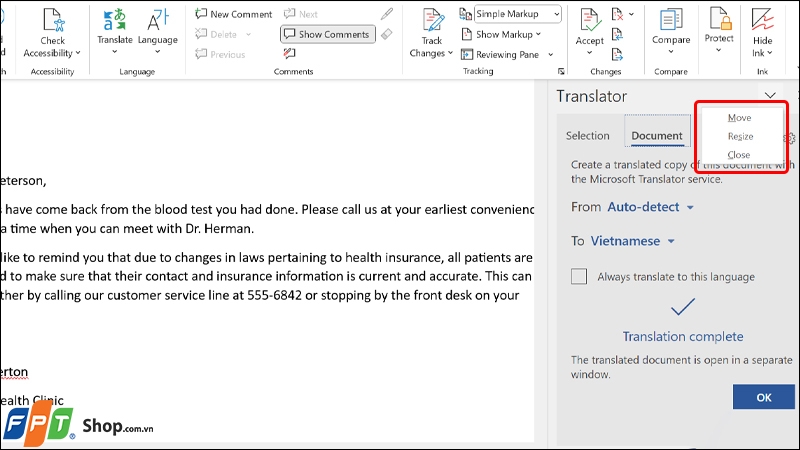This screenshot has height=450, width=800.
Task: Click the line 'contact and insurance information is current'
Action: 266,277
